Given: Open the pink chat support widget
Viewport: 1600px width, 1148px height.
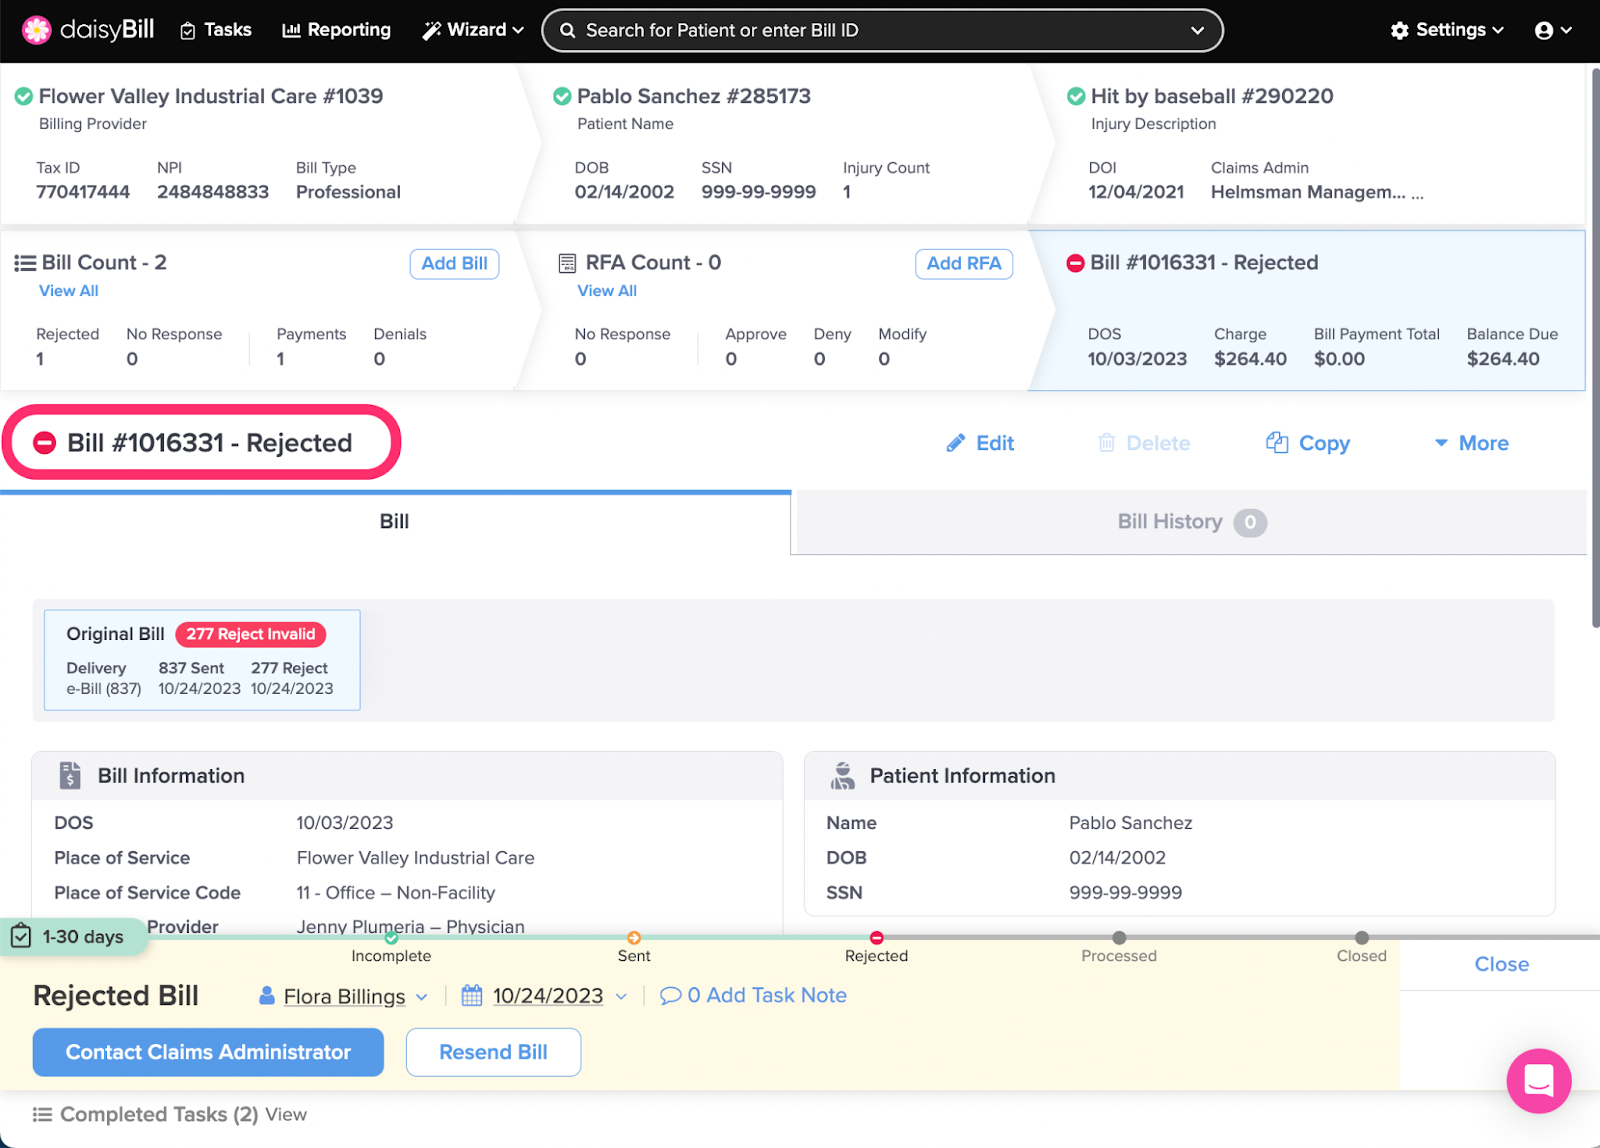Looking at the screenshot, I should (x=1538, y=1080).
